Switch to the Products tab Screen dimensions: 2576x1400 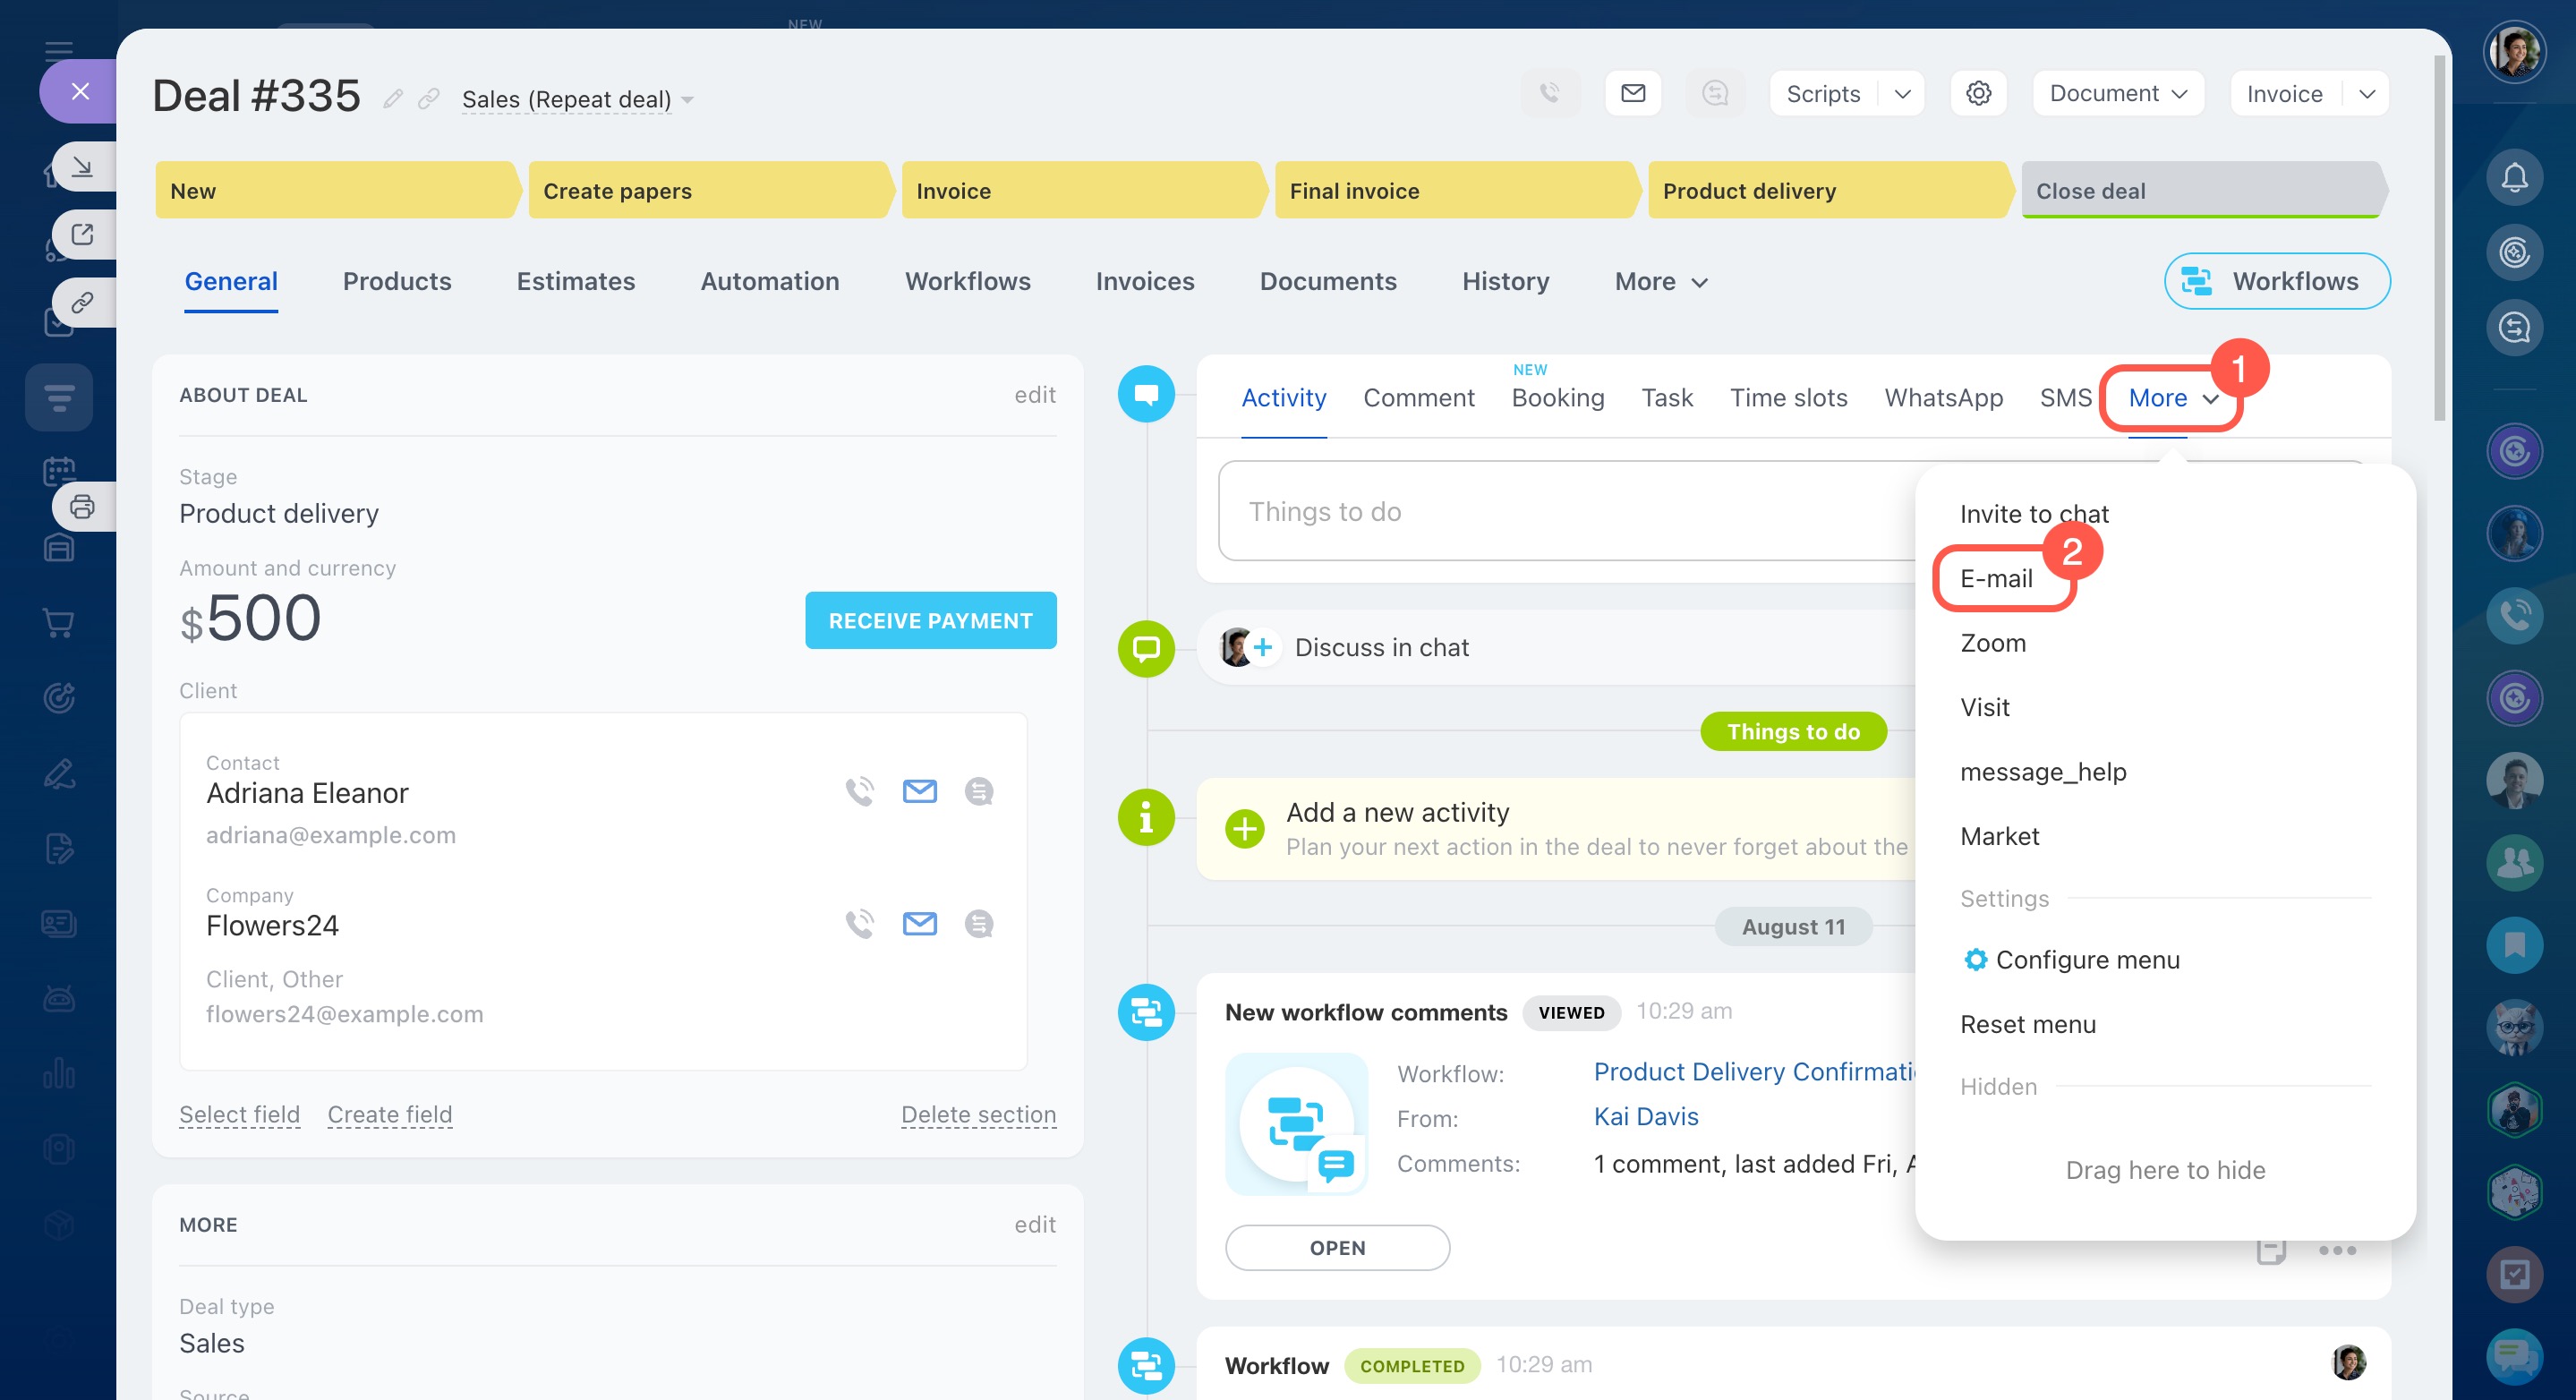tap(396, 282)
